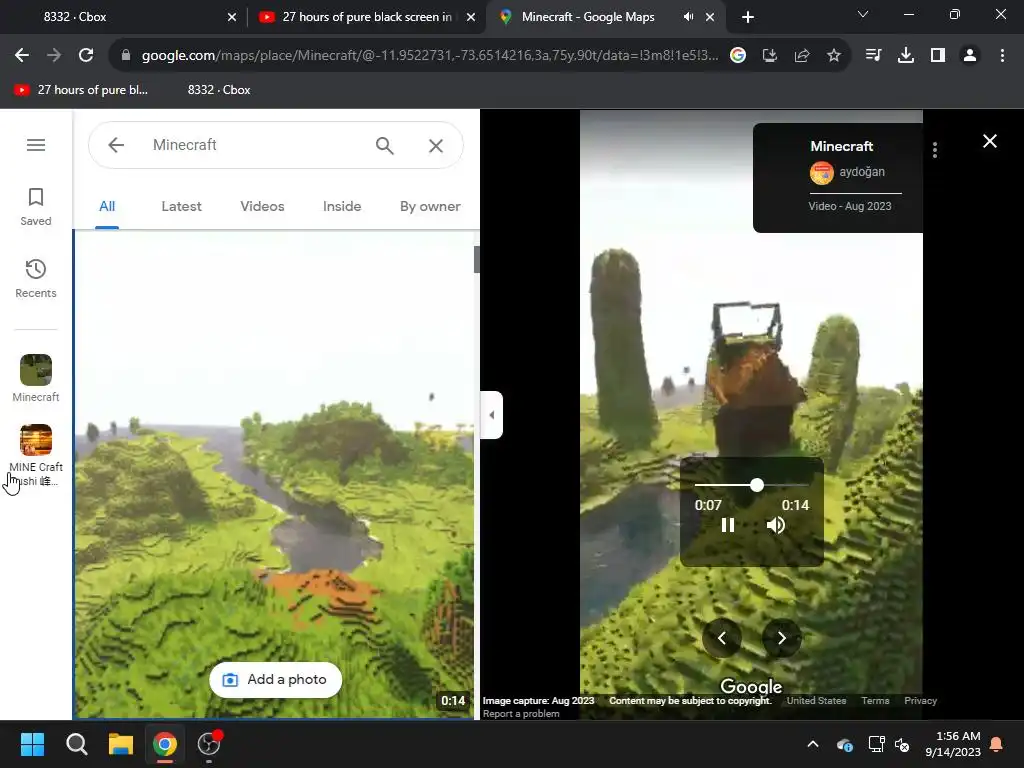
Task: Collapse the side panel with arrow handle
Action: tap(492, 415)
